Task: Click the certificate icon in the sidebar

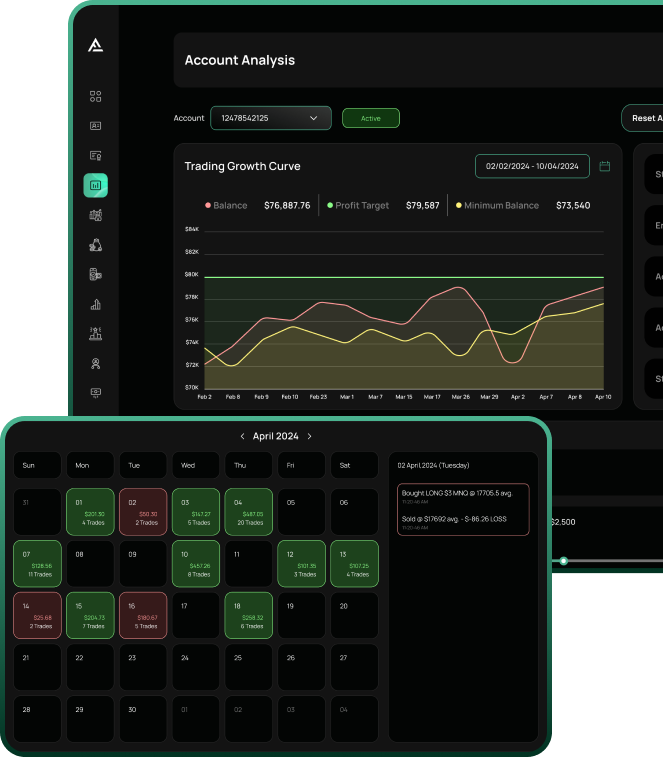Action: pos(96,156)
